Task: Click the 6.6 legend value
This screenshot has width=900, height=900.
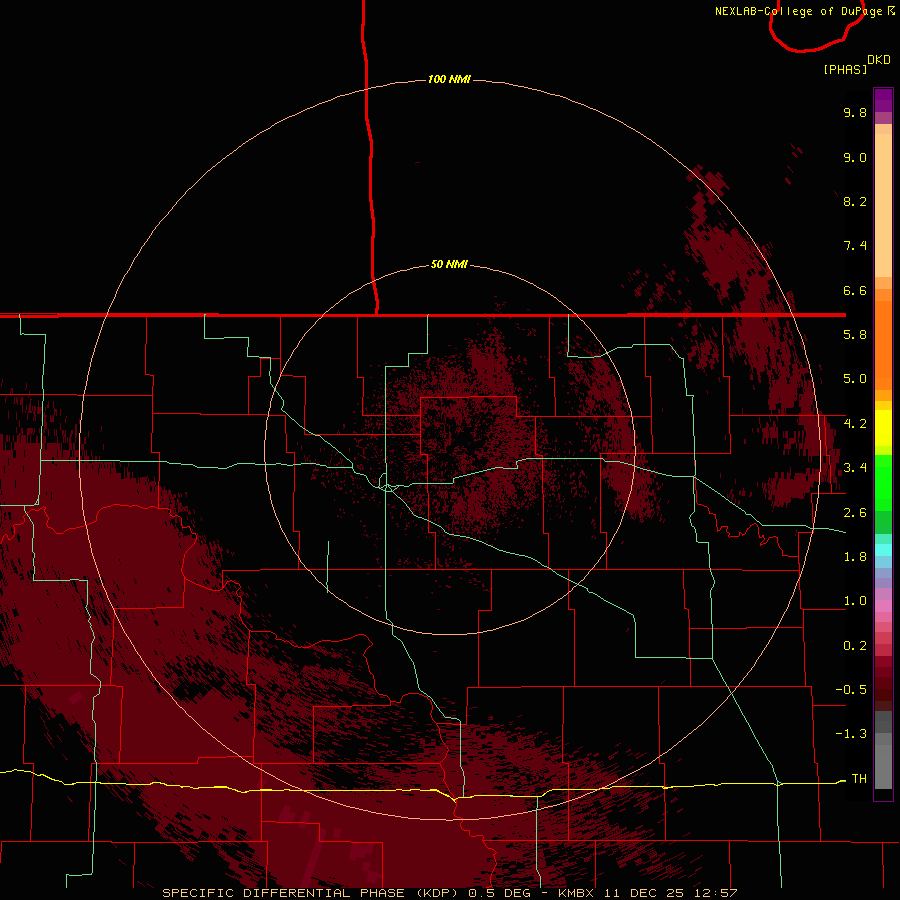Action: tap(855, 290)
